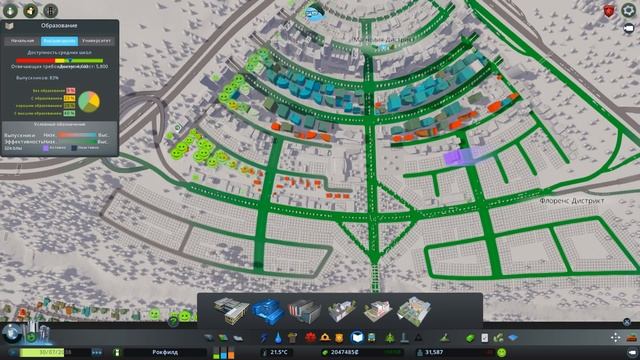
Task: Click the temperature 21.5°C readout
Action: pyautogui.click(x=279, y=352)
